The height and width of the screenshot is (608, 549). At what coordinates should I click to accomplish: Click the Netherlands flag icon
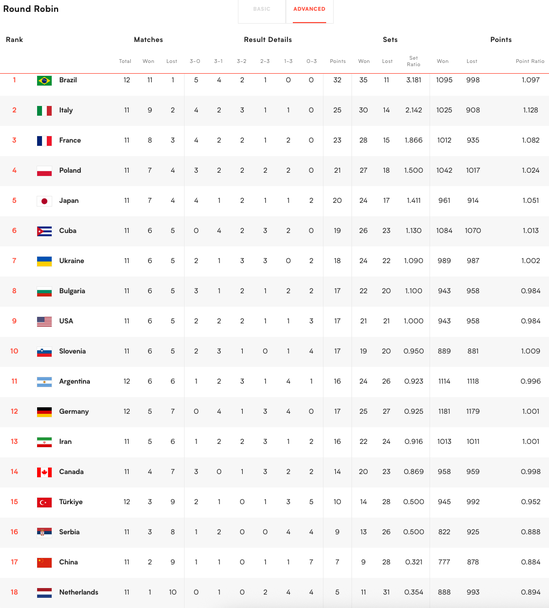44,593
